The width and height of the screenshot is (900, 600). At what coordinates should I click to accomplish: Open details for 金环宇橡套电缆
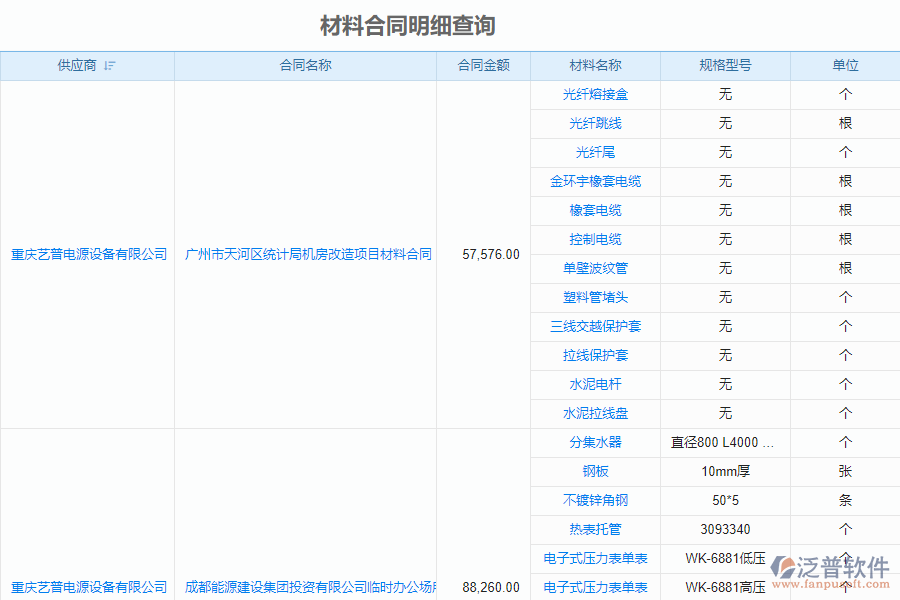pos(597,181)
